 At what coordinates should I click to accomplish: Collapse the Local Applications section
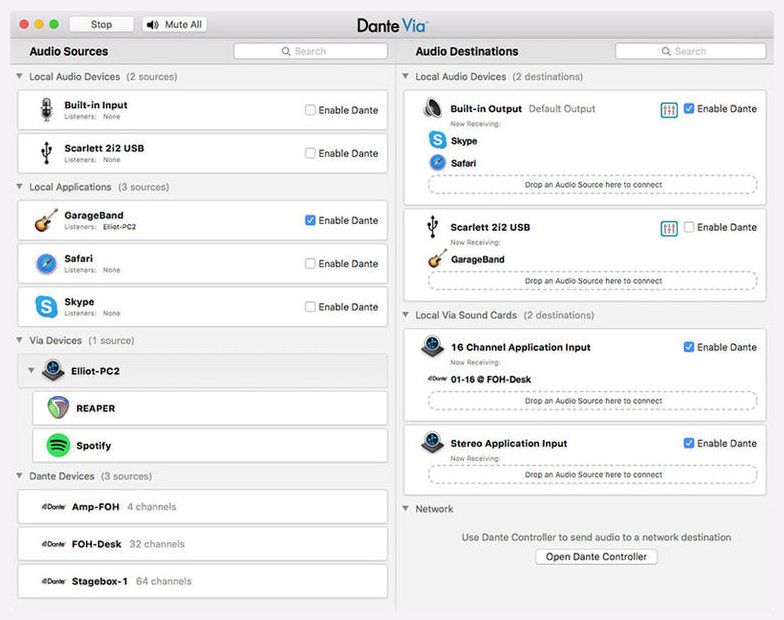click(x=19, y=186)
